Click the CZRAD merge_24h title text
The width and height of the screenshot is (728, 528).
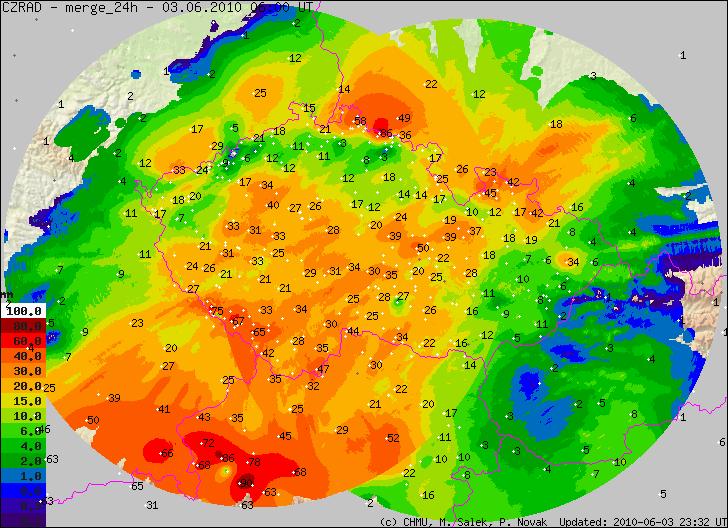click(157, 7)
